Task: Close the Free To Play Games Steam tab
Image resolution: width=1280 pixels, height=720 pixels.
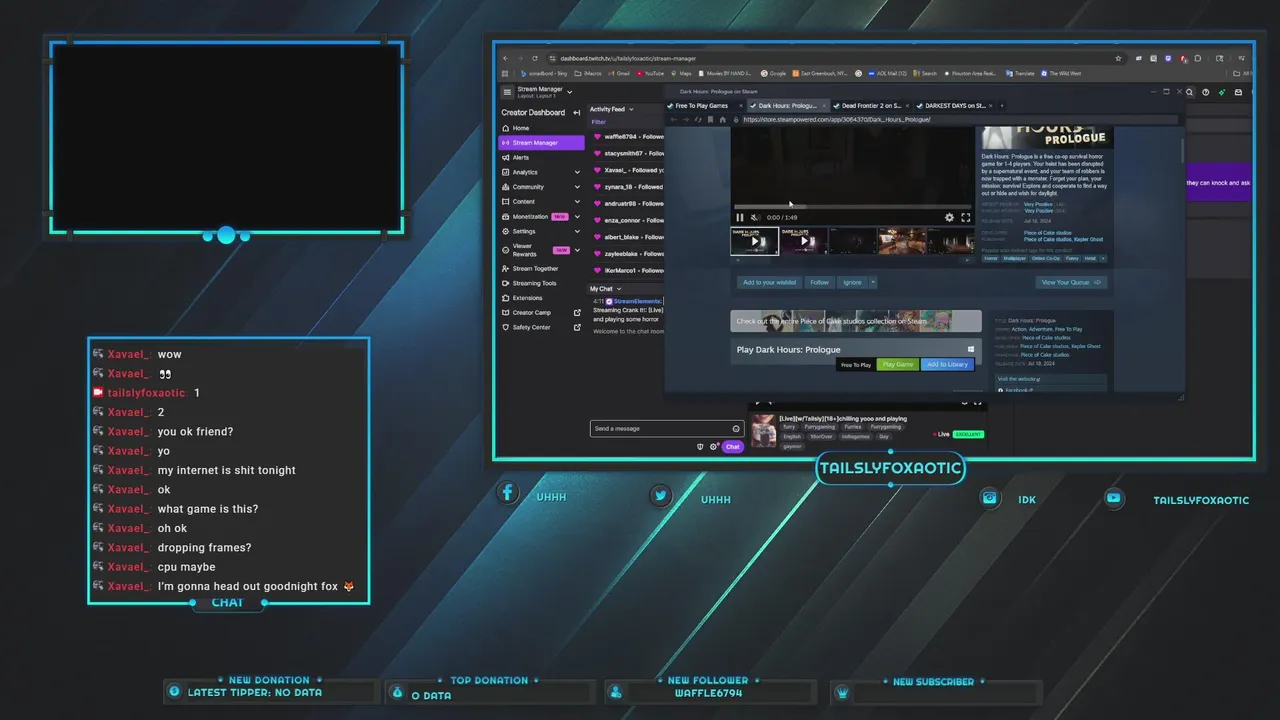Action: [x=741, y=105]
